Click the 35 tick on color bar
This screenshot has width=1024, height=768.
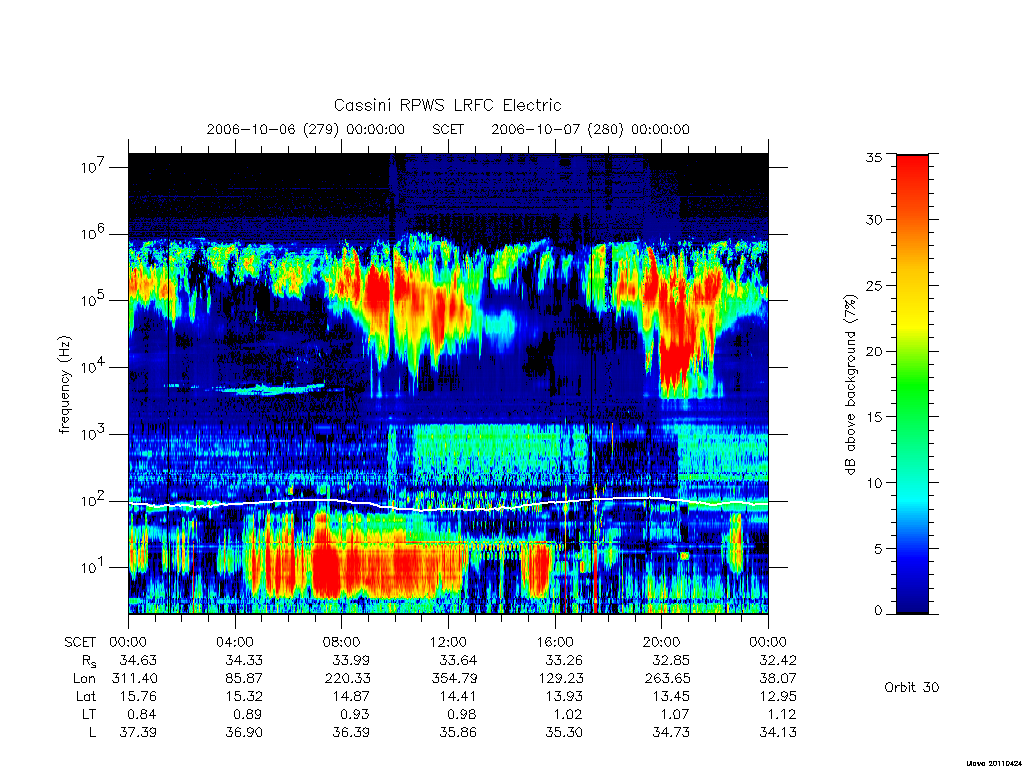(873, 157)
